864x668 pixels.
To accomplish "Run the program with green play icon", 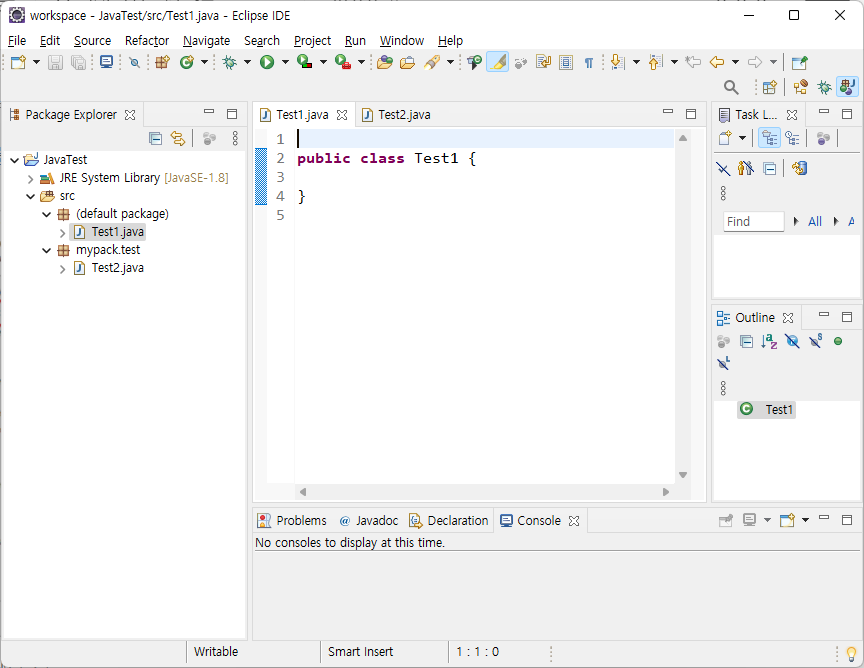I will click(x=267, y=62).
